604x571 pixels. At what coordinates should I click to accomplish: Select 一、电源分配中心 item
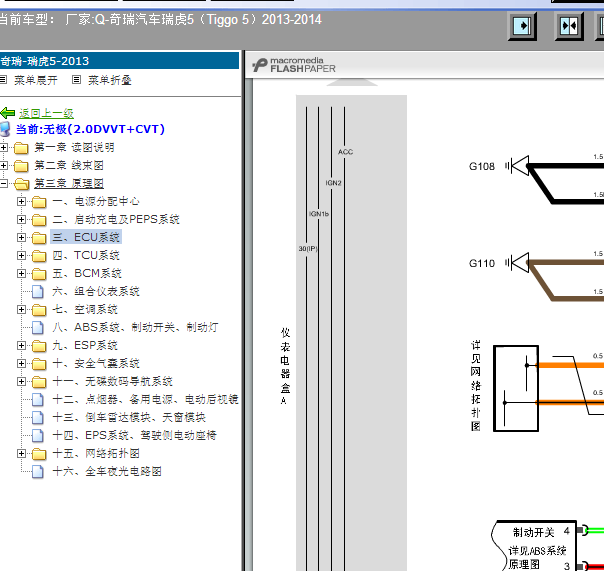96,201
